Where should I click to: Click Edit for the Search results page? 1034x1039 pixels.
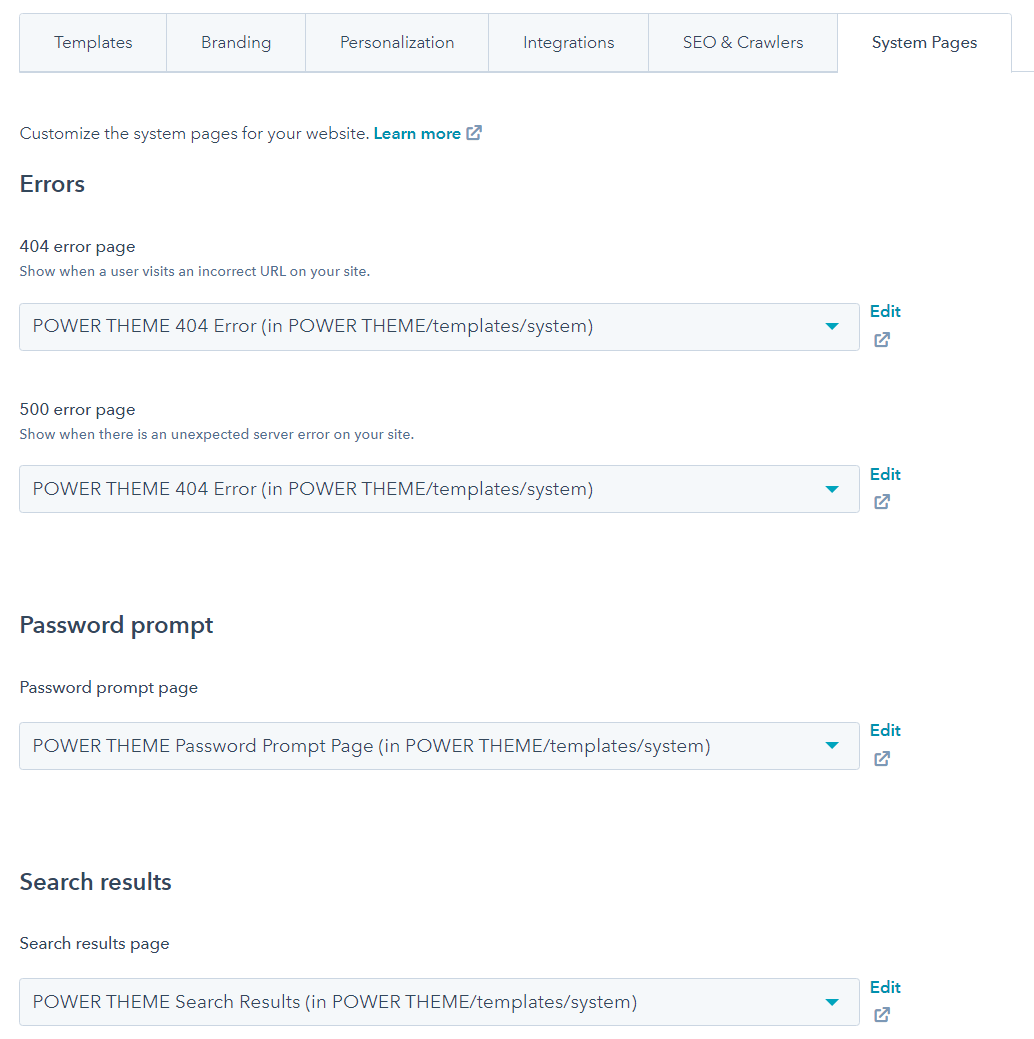point(884,987)
